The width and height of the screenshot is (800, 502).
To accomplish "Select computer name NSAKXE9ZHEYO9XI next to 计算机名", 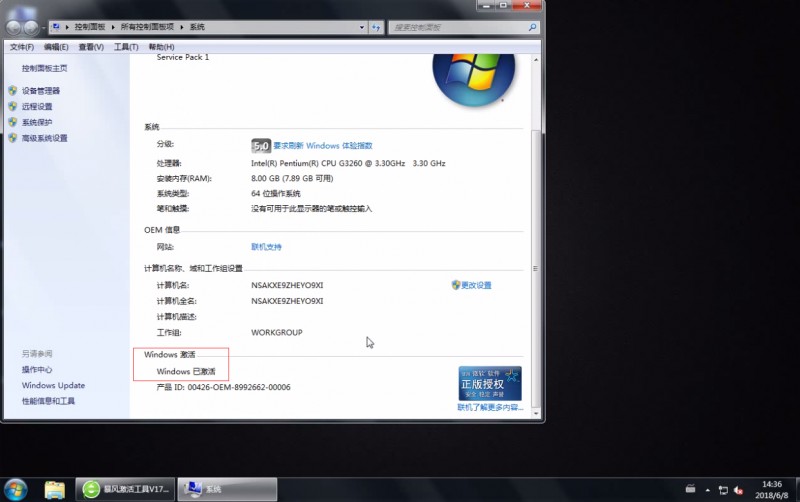I will pos(287,285).
